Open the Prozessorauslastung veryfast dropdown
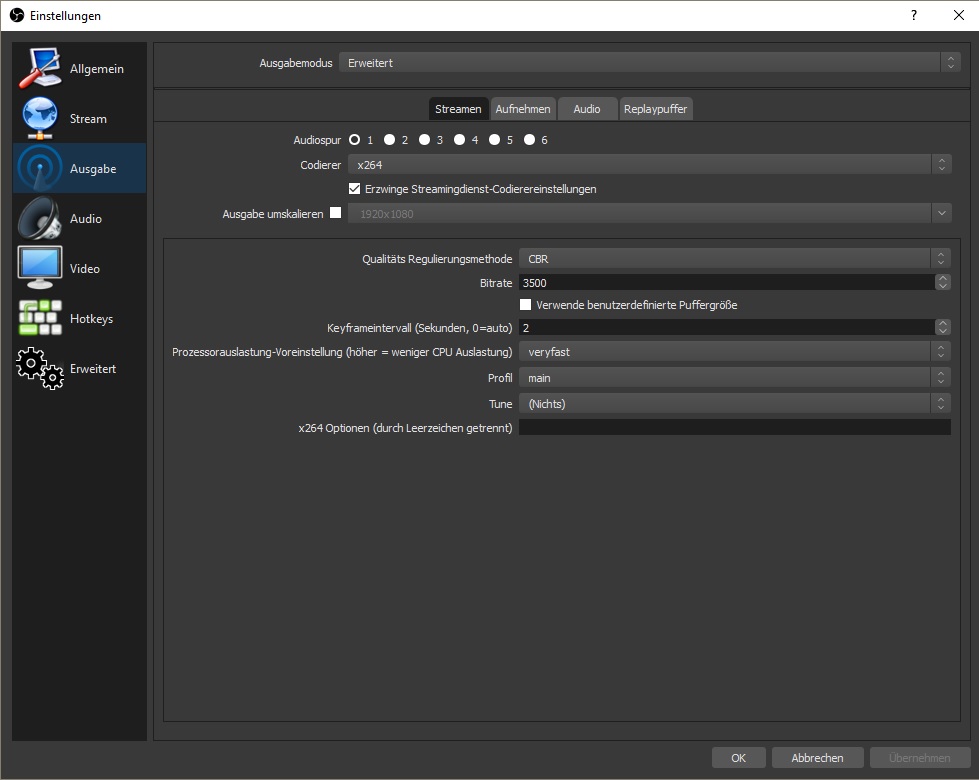The image size is (979, 780). [x=735, y=352]
